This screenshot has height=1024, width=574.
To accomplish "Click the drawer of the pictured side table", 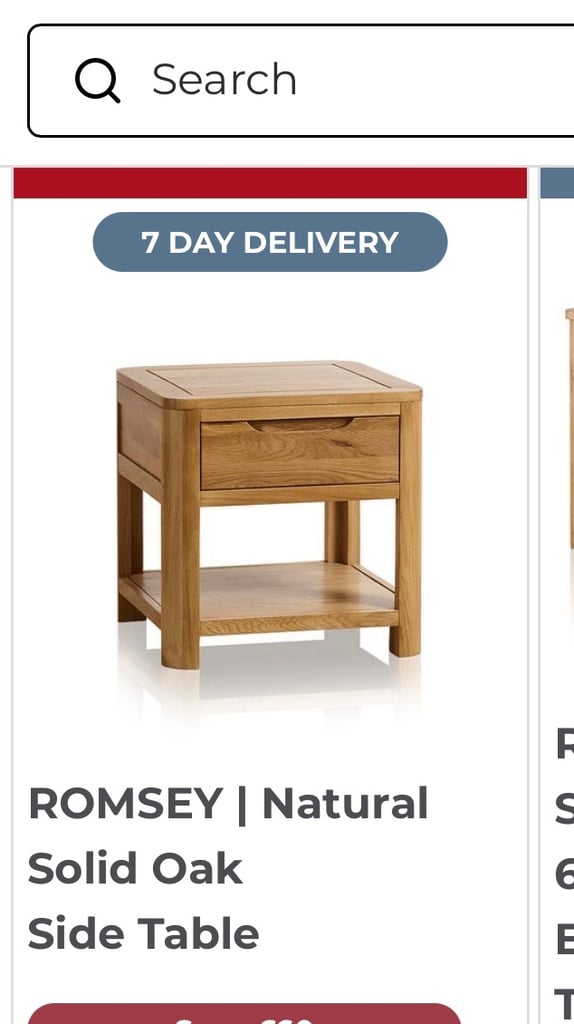I will coord(300,453).
